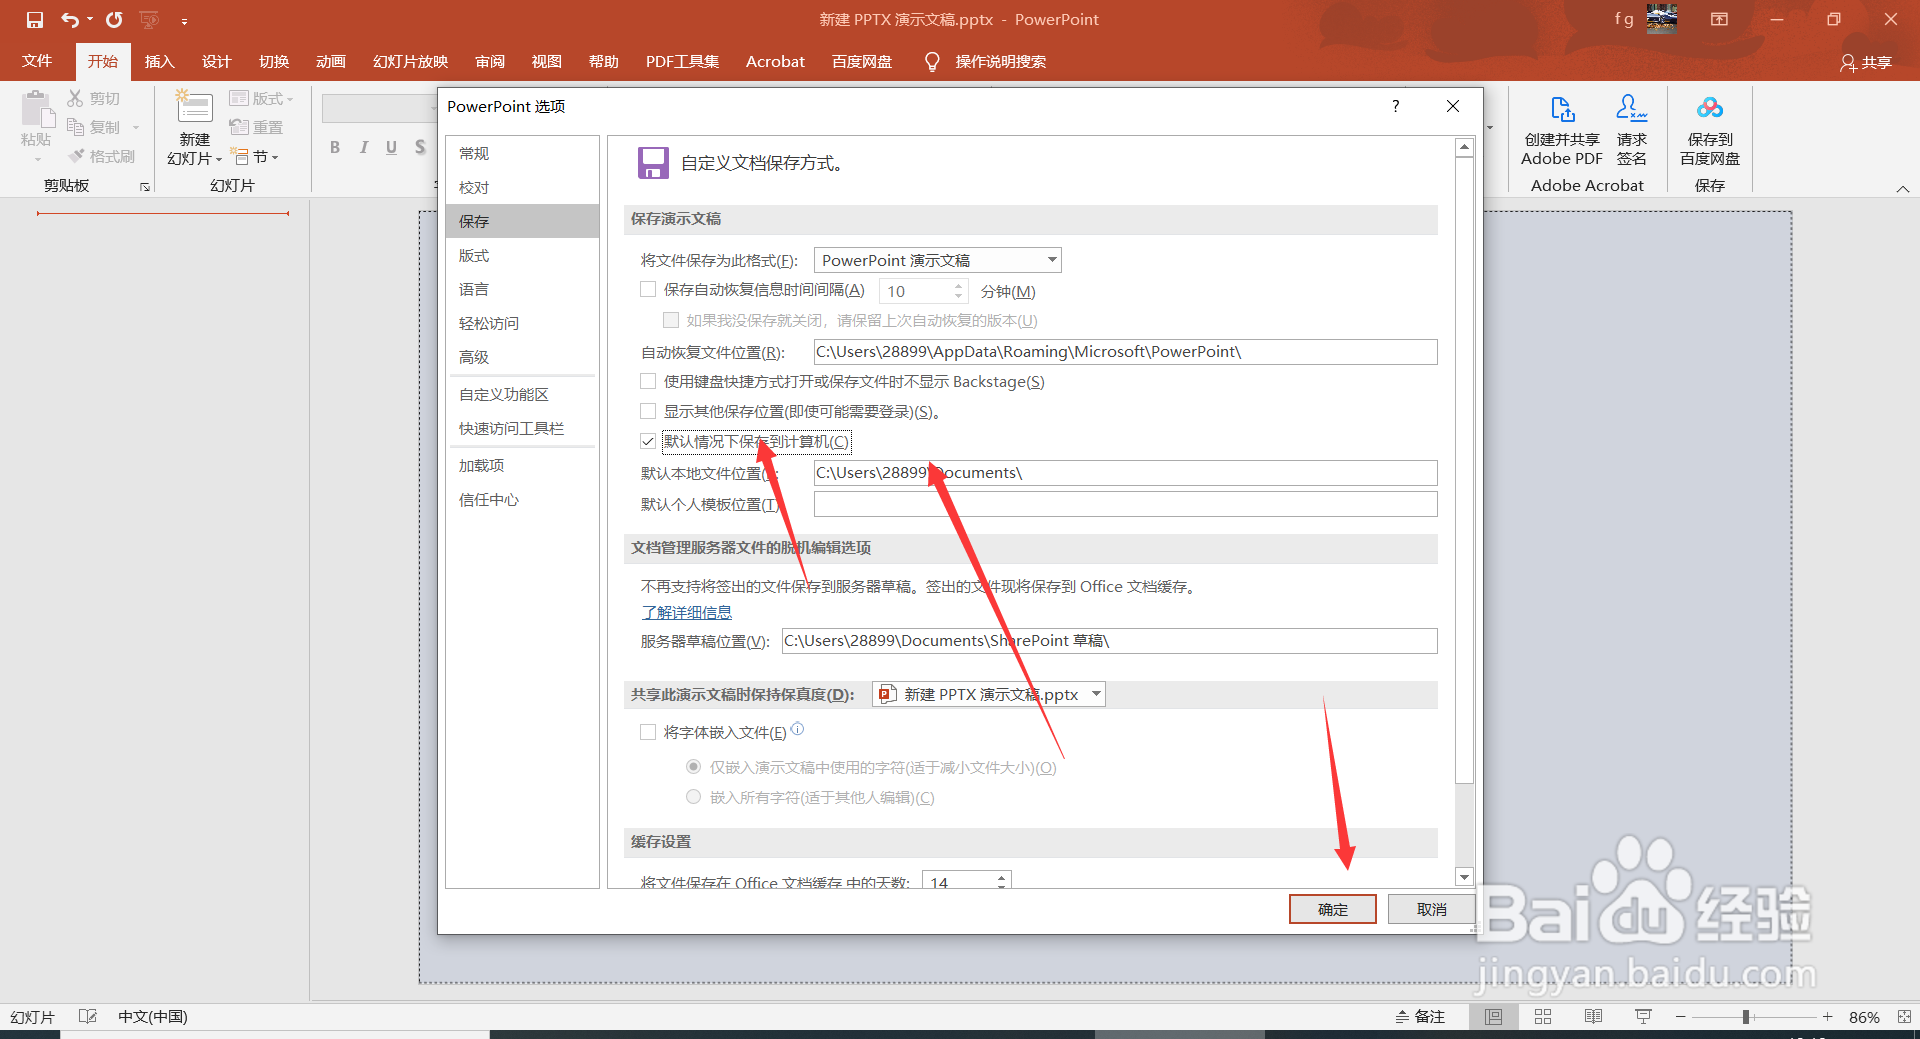Click the Cut (剪切) scissors icon
1920x1039 pixels.
(75, 98)
